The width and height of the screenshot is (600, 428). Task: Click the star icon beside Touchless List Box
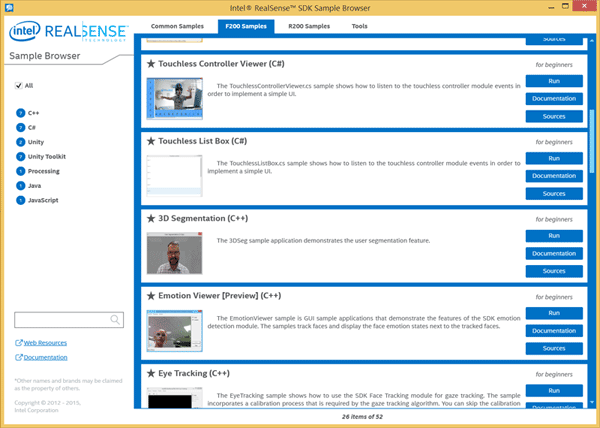(151, 141)
